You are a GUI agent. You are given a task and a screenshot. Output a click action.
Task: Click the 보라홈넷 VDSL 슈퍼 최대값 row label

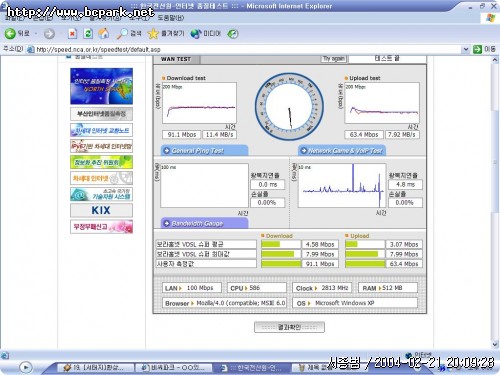click(206, 254)
